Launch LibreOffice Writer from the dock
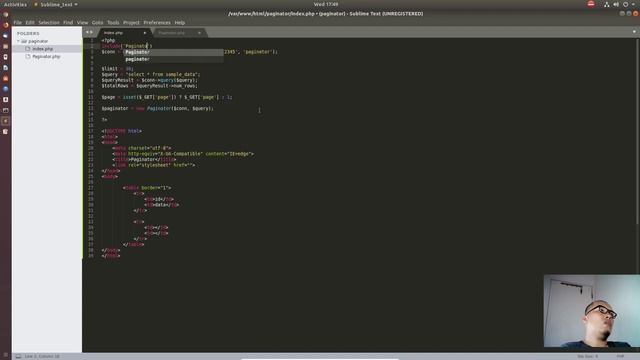 [x=5, y=68]
